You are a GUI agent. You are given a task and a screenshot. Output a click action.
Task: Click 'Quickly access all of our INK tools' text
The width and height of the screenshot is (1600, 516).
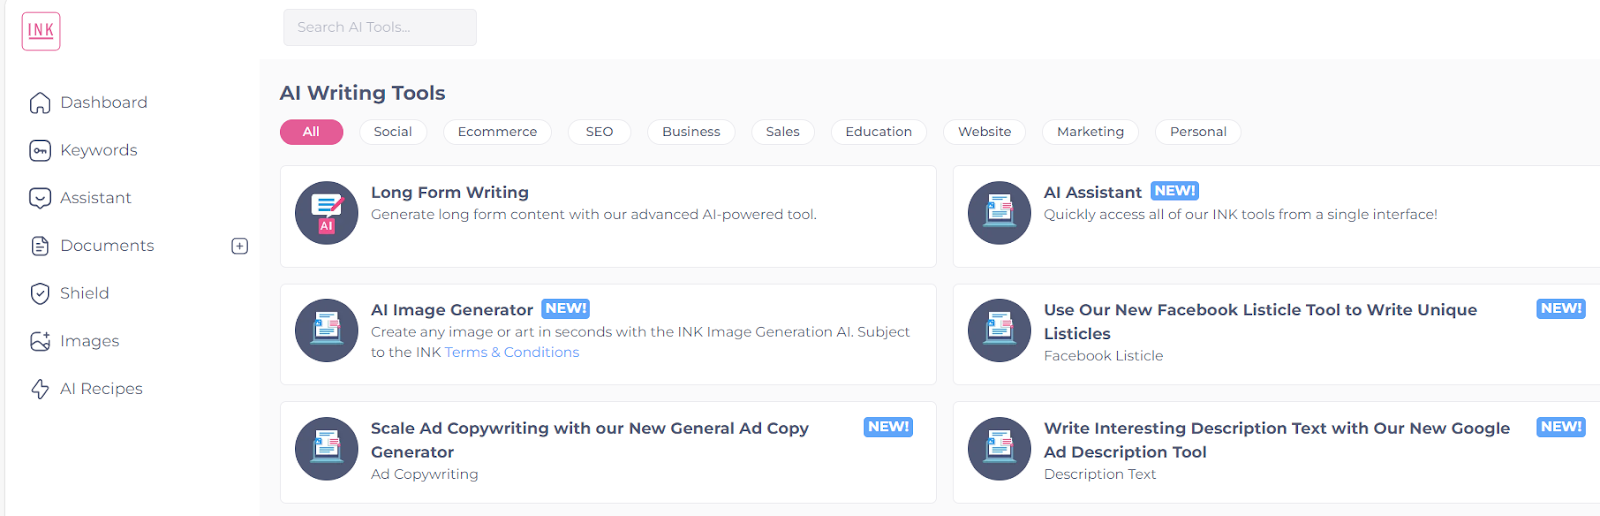point(1241,214)
